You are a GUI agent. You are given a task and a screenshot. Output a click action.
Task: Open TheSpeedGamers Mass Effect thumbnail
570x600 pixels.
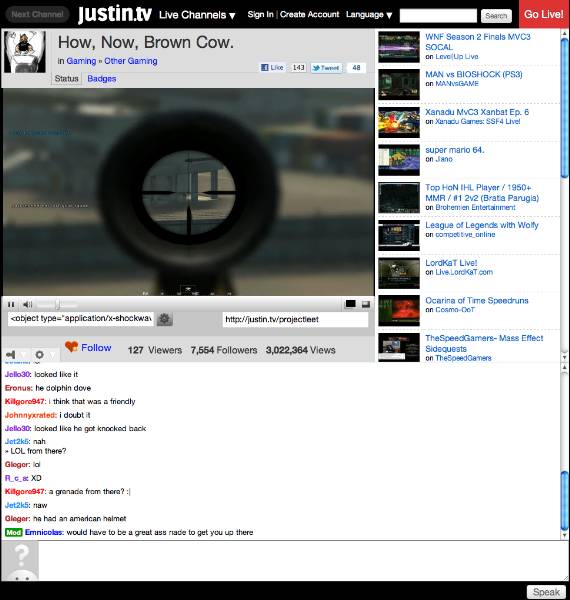(x=399, y=347)
